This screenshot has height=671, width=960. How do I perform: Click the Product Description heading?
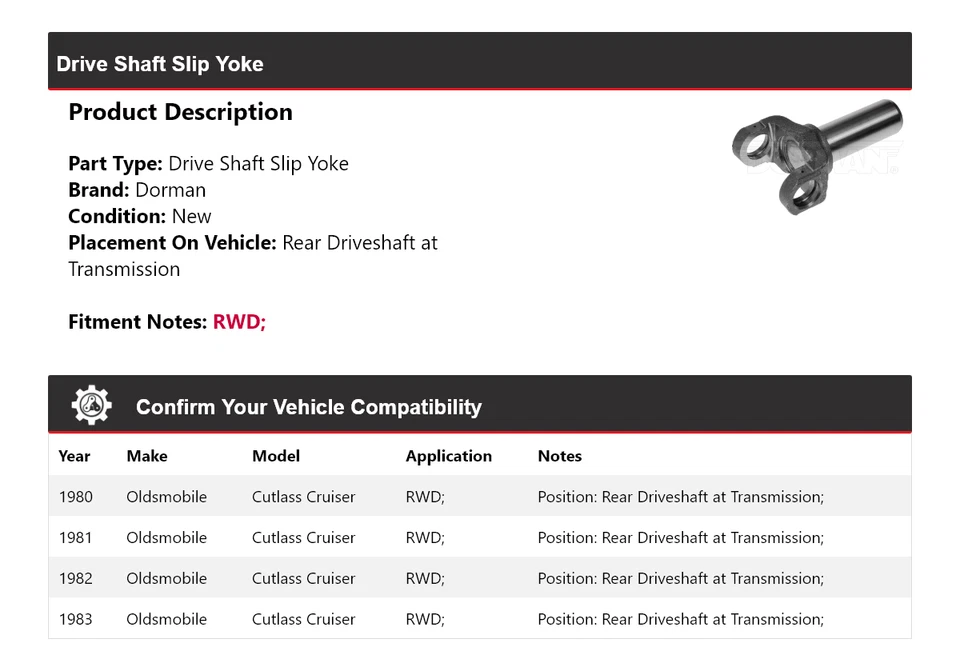point(180,112)
